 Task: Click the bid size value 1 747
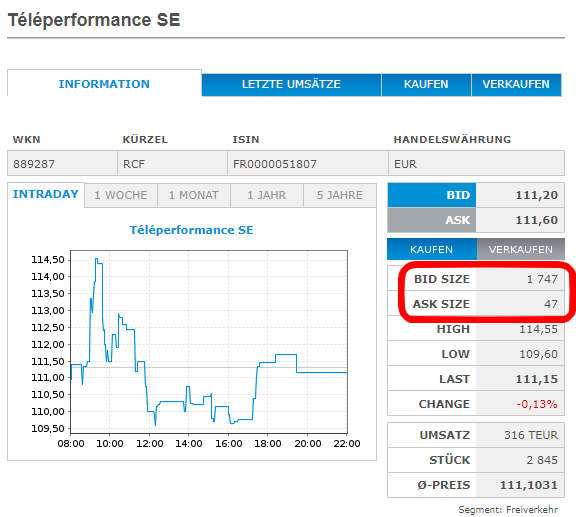point(542,279)
